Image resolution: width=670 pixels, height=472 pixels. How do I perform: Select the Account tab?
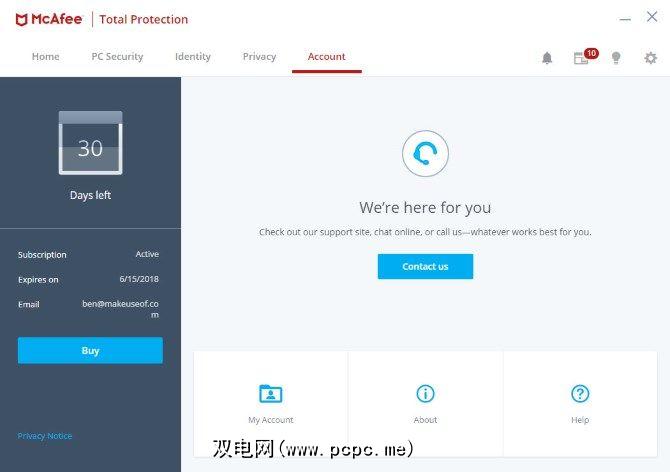click(326, 56)
